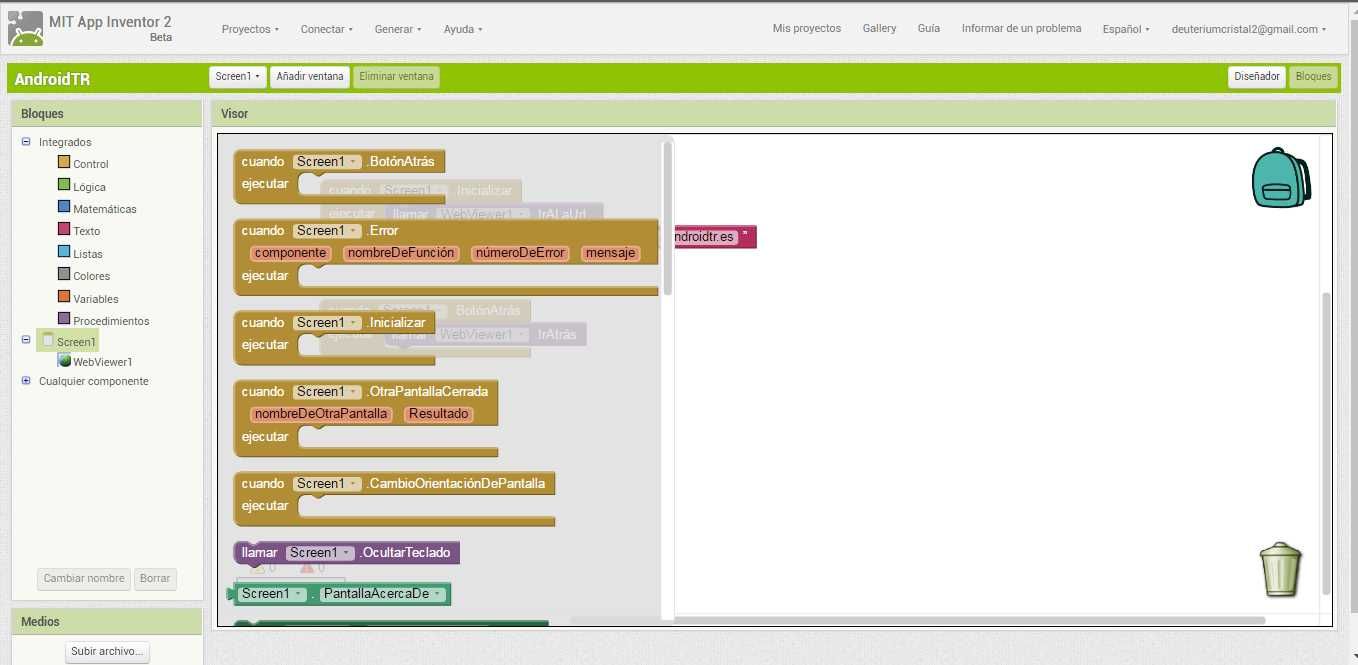1358x665 pixels.
Task: Switch to Diseñador view
Action: (x=1256, y=77)
